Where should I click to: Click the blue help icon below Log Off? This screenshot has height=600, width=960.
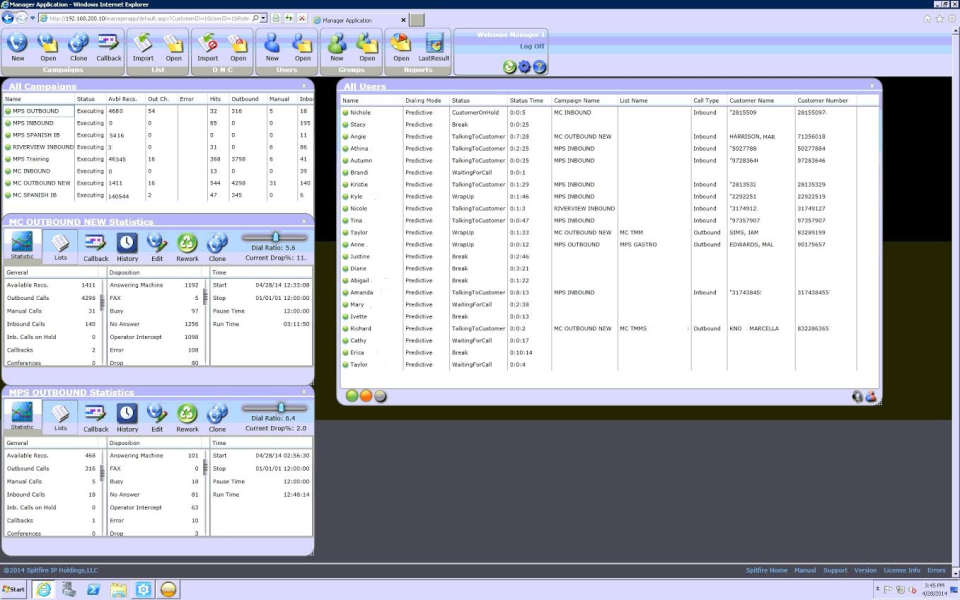coord(540,67)
